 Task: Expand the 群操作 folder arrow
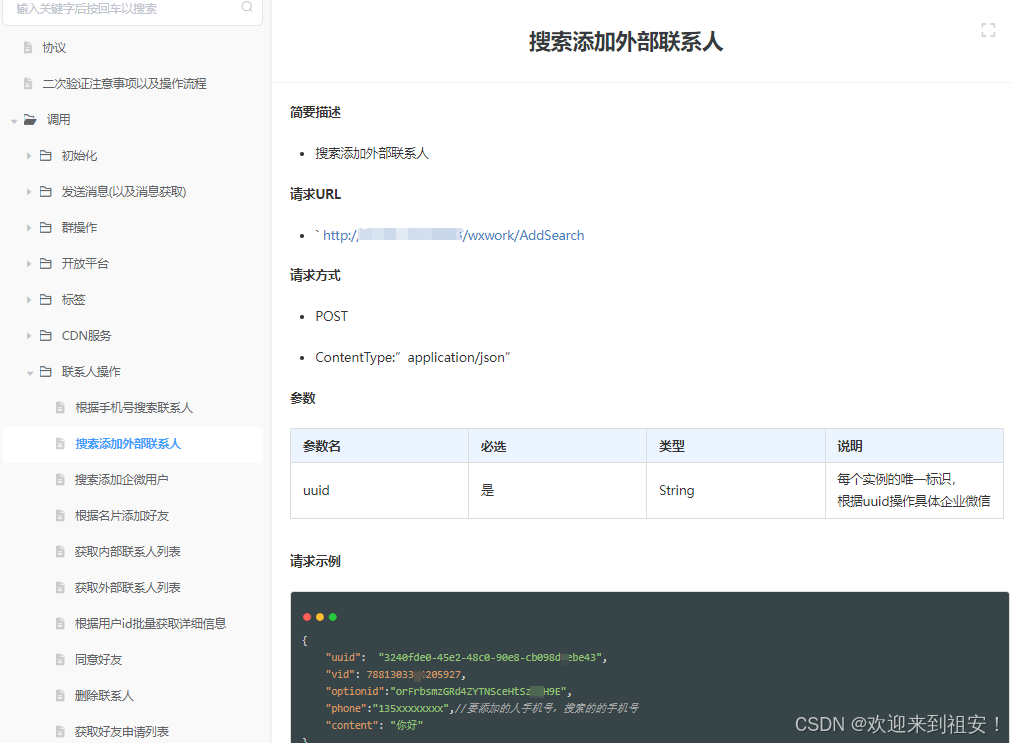click(x=28, y=228)
